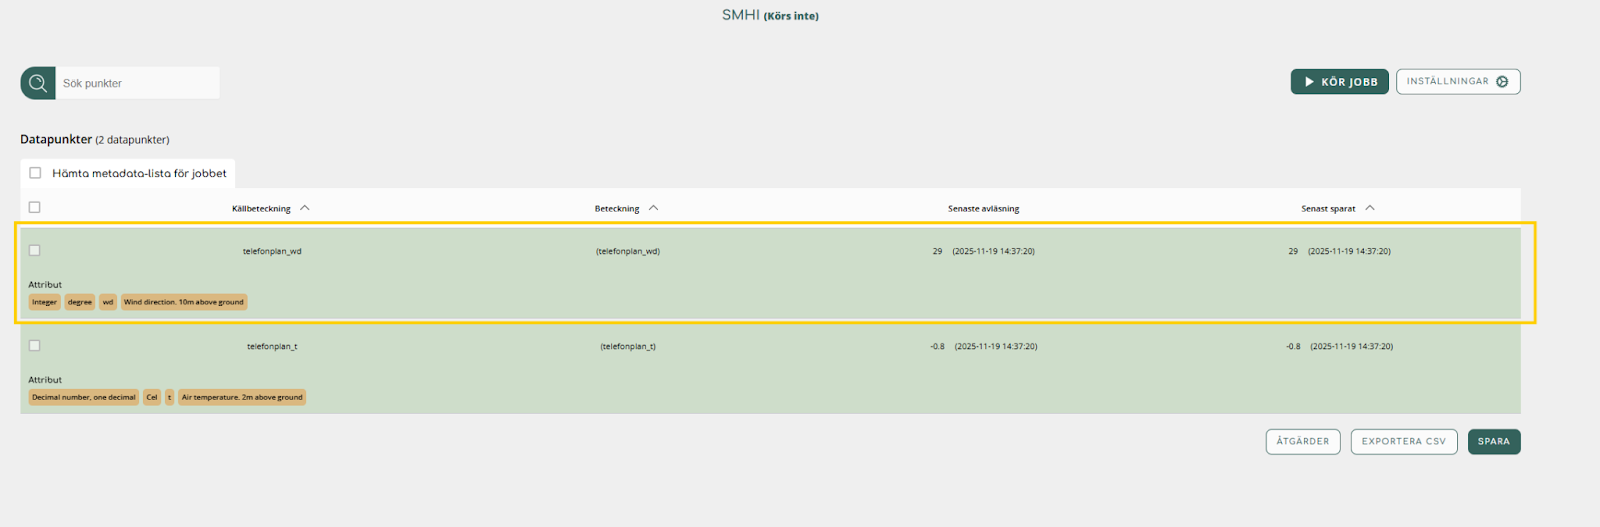Screen dimensions: 1600x527
Task: Toggle Hämta metadata-lista för jobbet checkbox
Action: point(35,173)
